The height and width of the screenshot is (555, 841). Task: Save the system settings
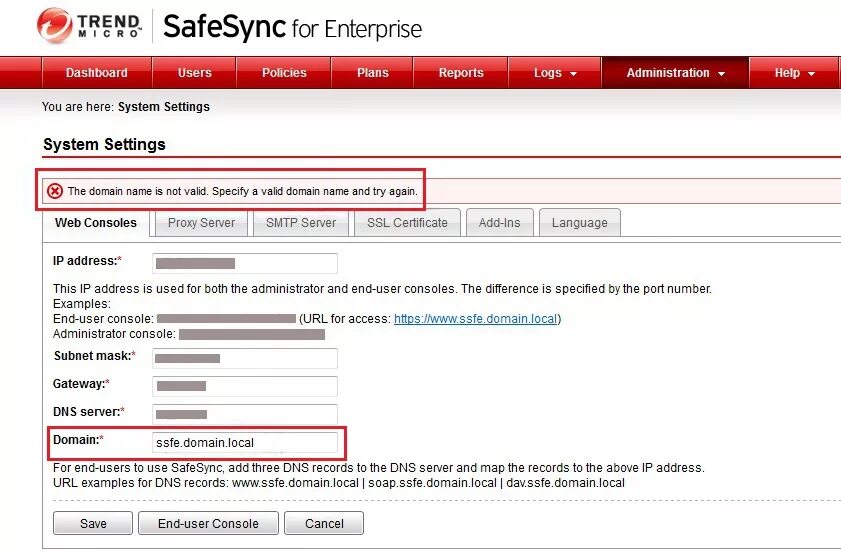pos(93,523)
